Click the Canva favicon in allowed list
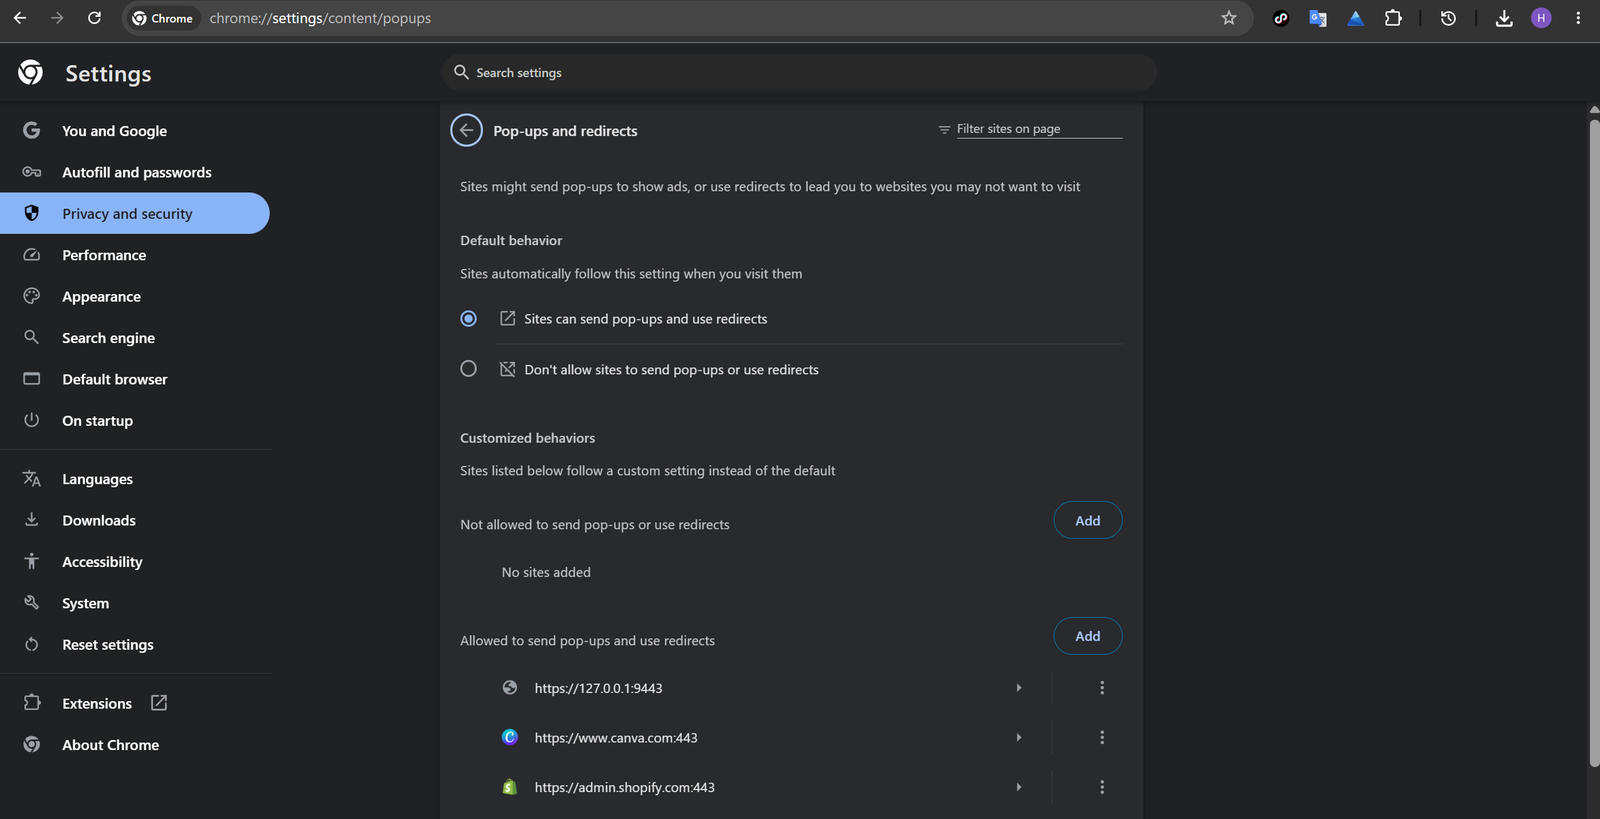The height and width of the screenshot is (819, 1600). (510, 737)
